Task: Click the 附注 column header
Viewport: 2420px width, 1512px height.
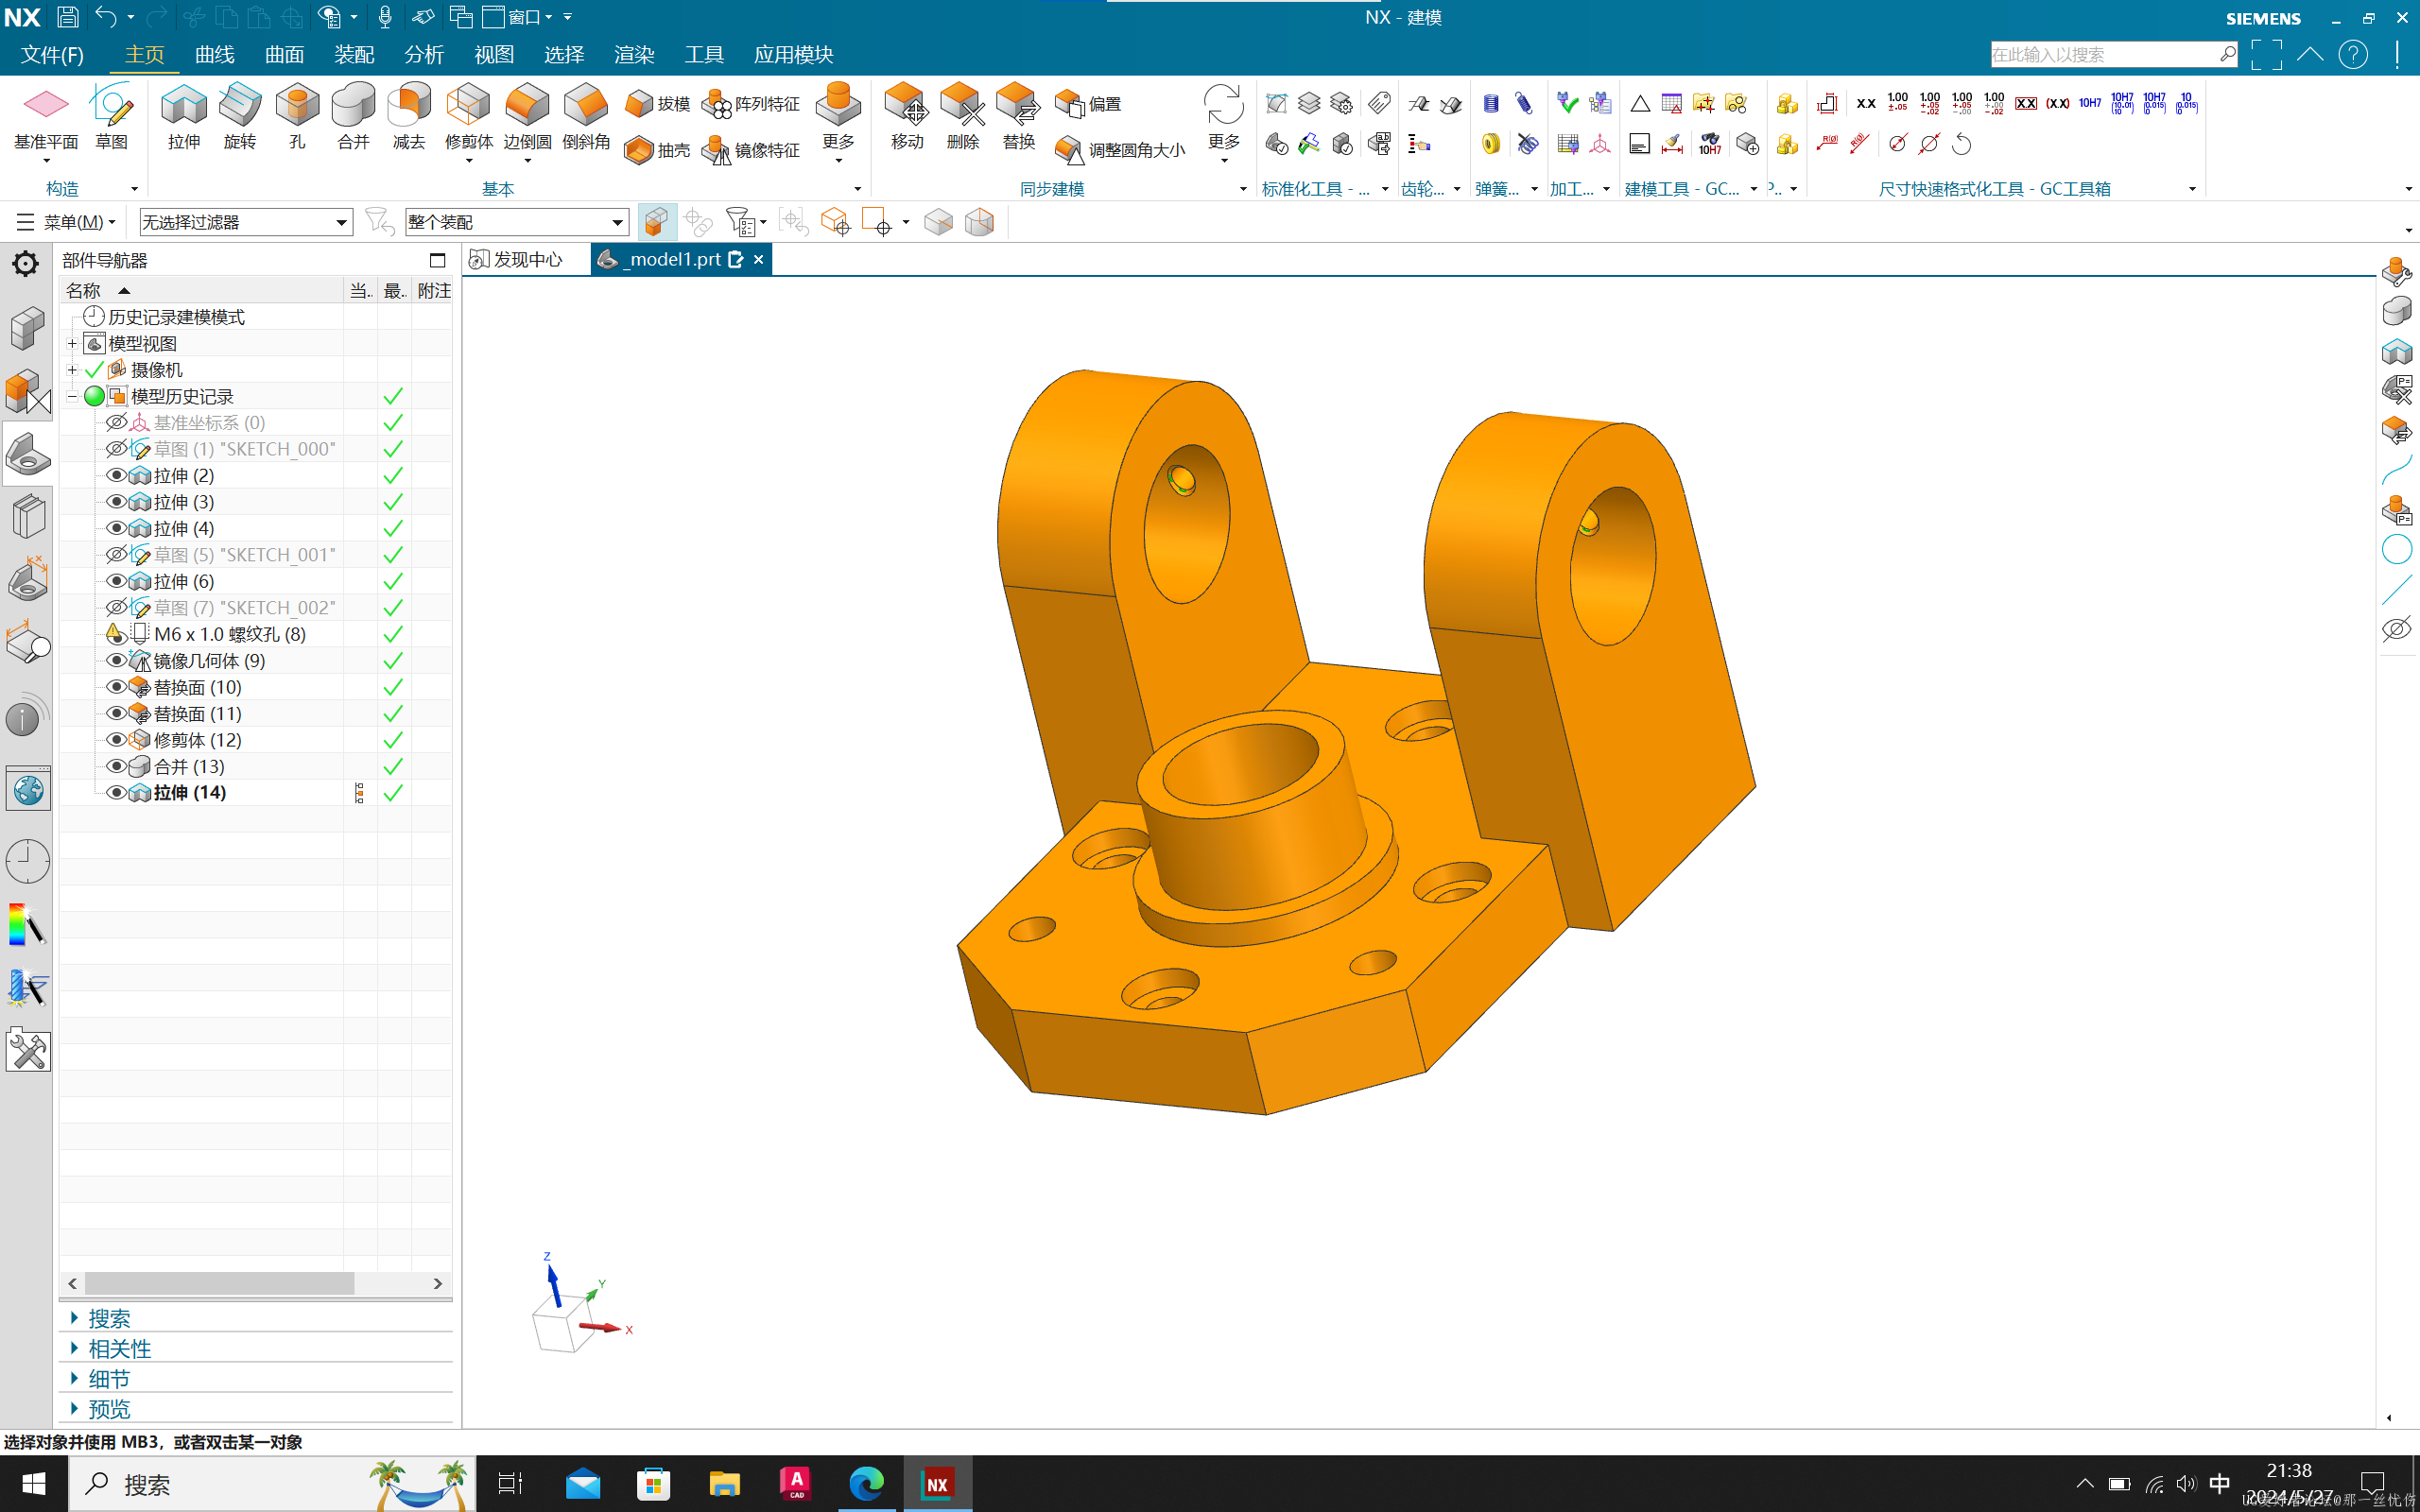Action: pos(434,290)
